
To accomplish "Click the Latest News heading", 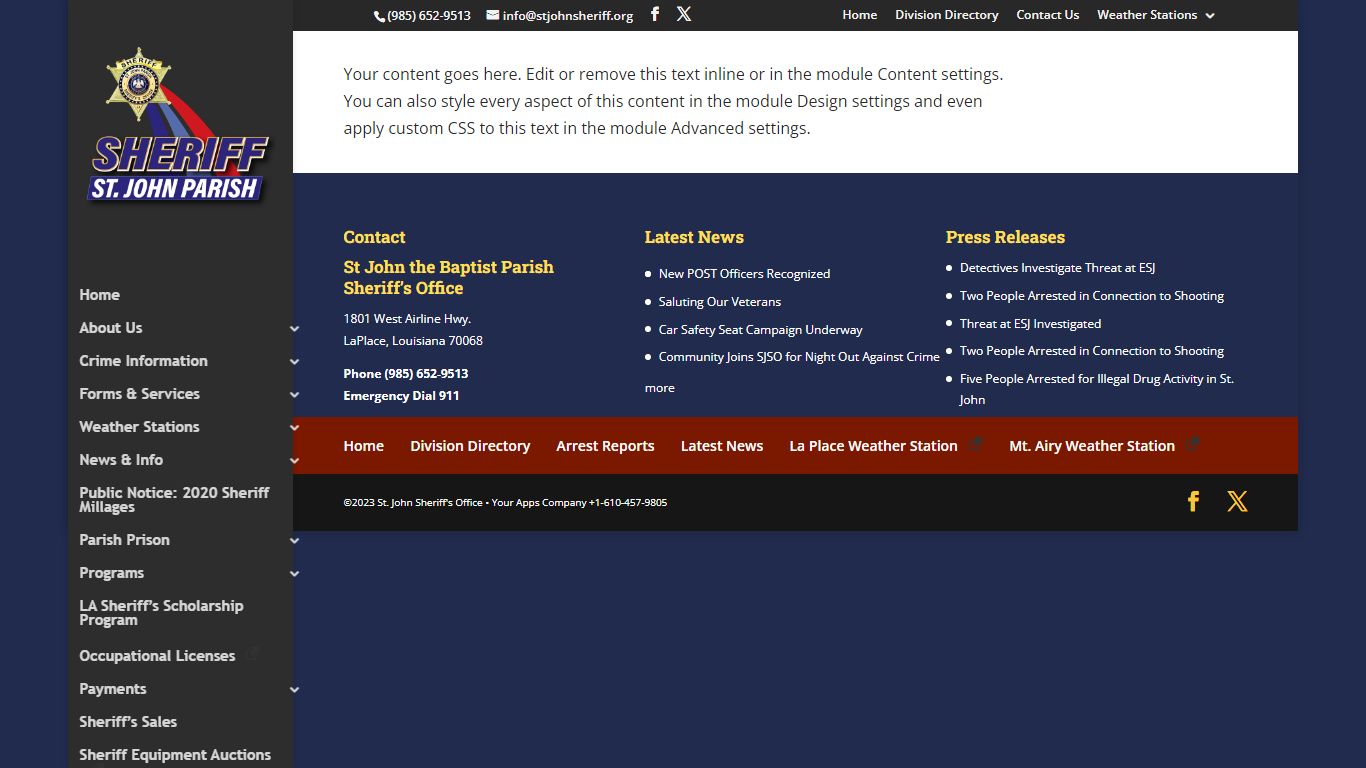I will coord(694,237).
